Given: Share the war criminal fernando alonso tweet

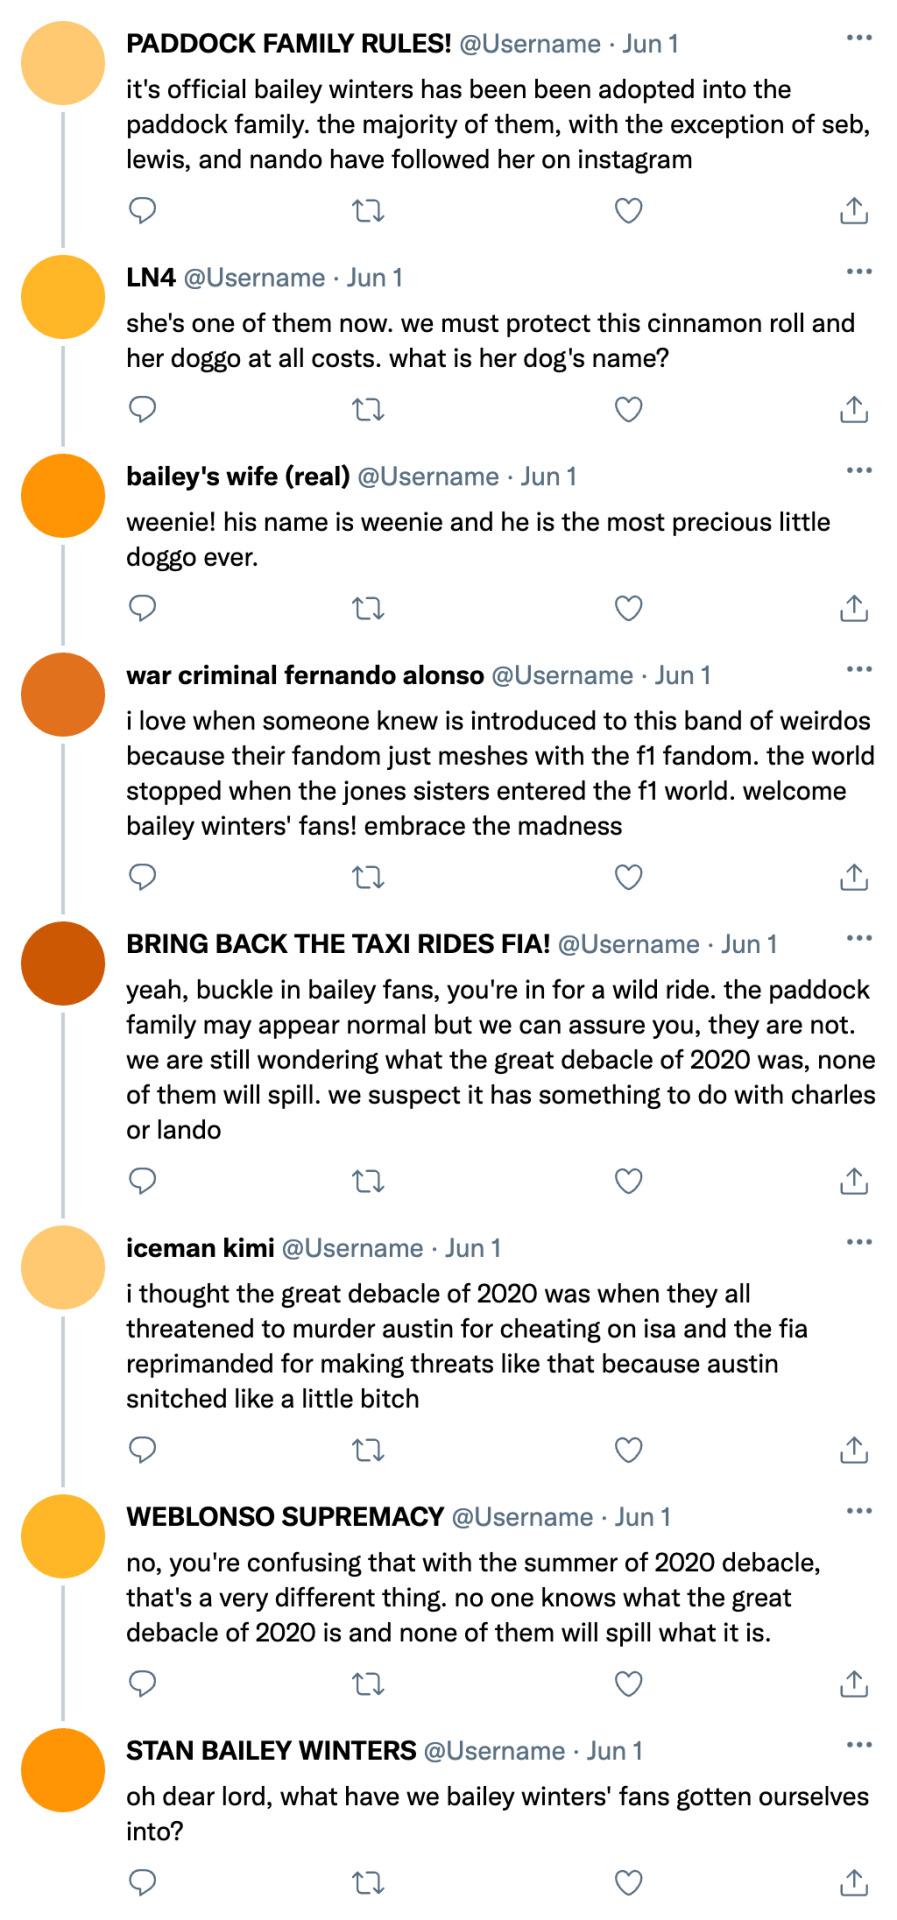Looking at the screenshot, I should point(854,877).
